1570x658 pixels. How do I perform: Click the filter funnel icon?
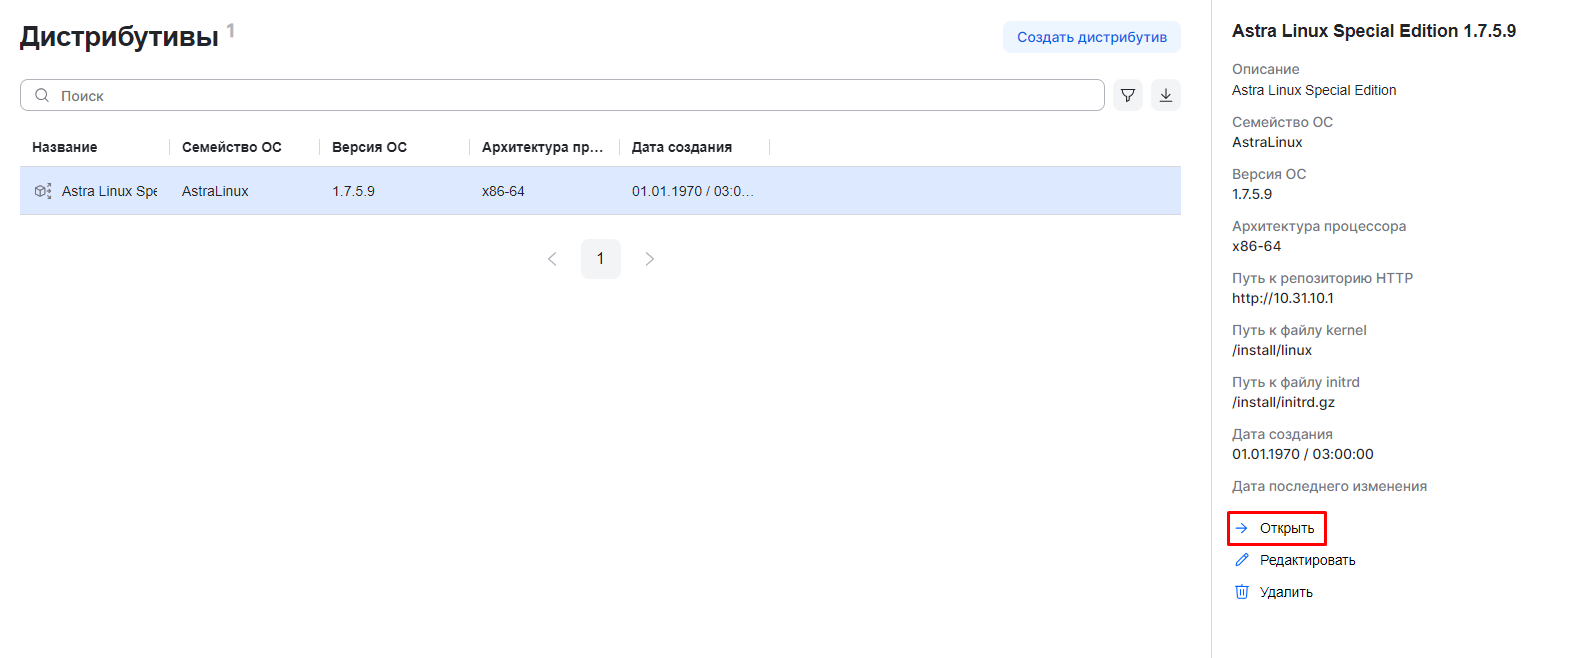point(1128,95)
